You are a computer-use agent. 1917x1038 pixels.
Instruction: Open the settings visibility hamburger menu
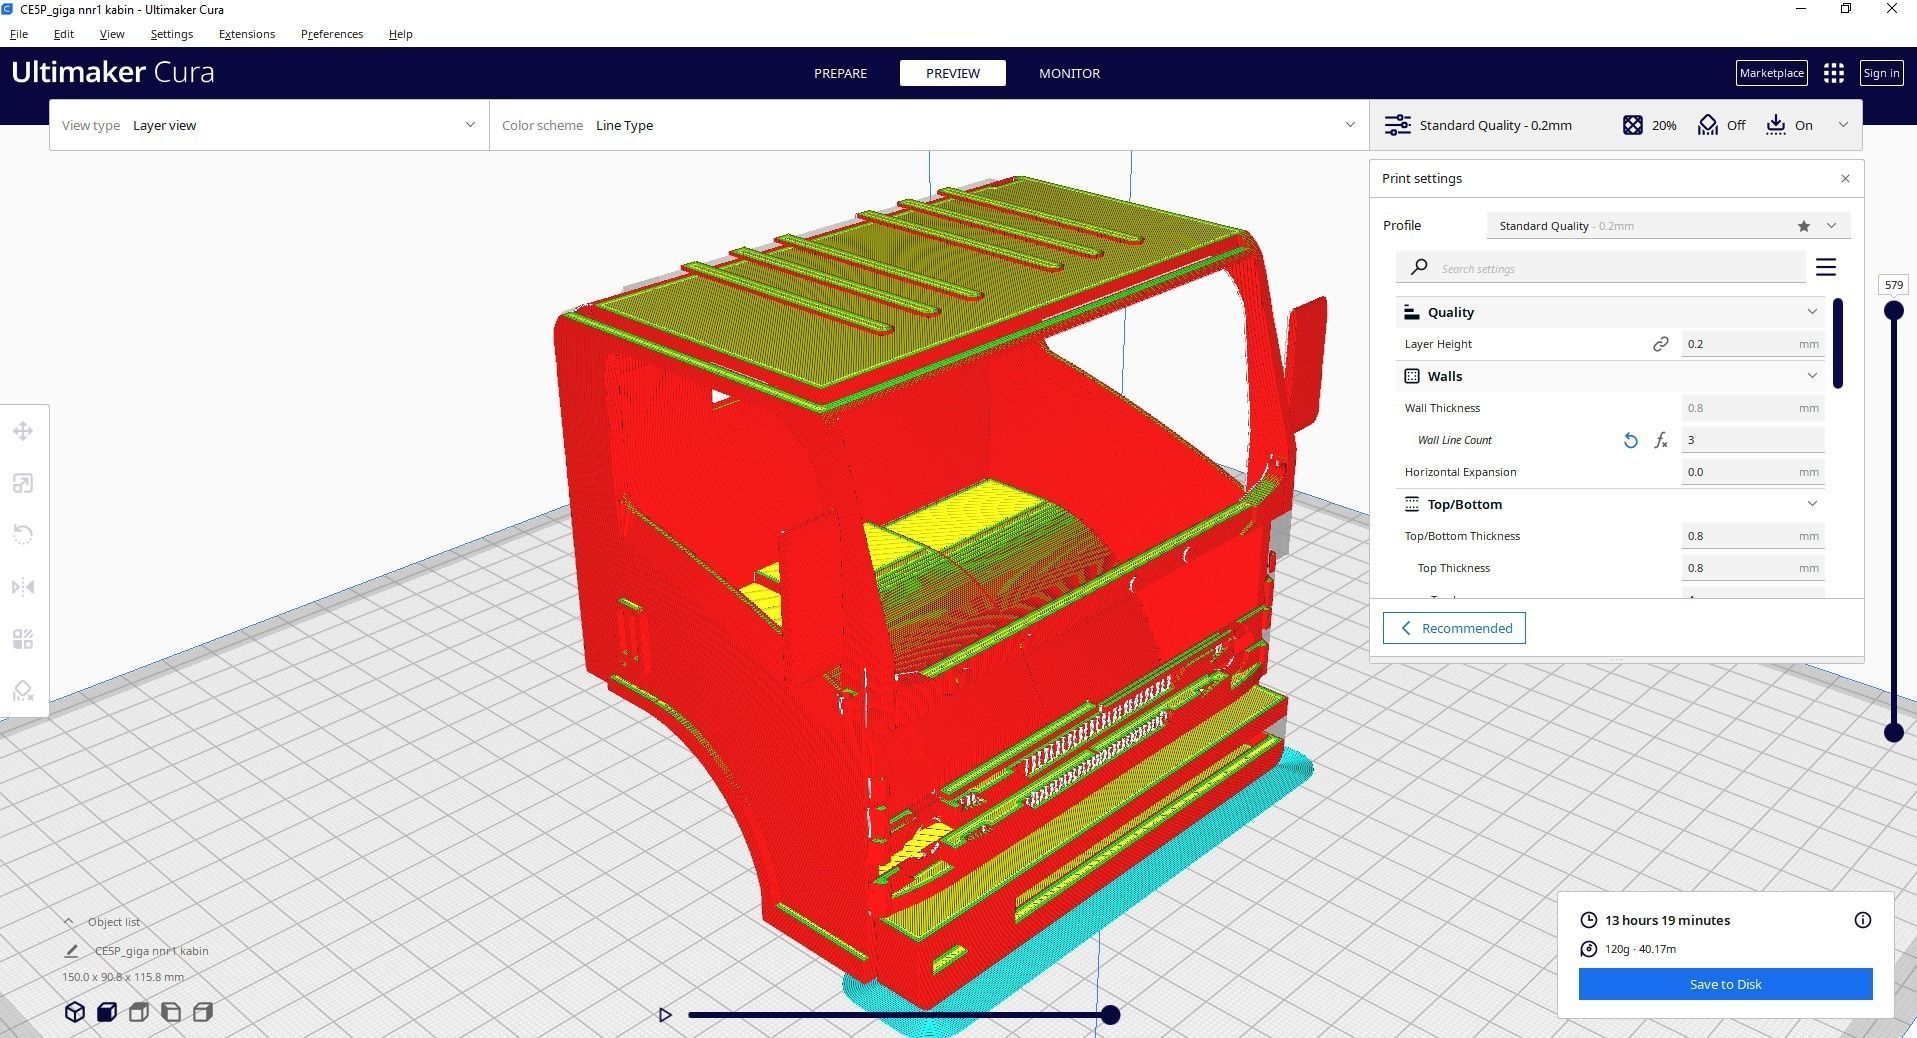pos(1826,267)
